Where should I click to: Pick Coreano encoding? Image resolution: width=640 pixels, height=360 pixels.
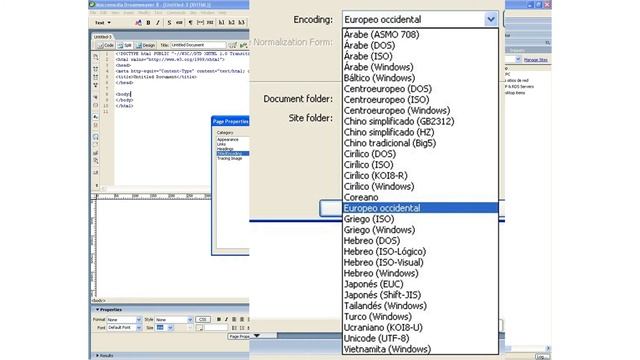tap(420, 197)
